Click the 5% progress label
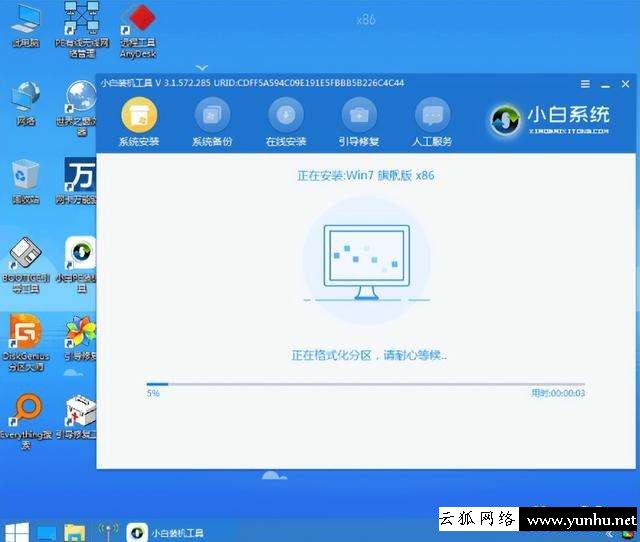This screenshot has height=542, width=640. tap(153, 393)
